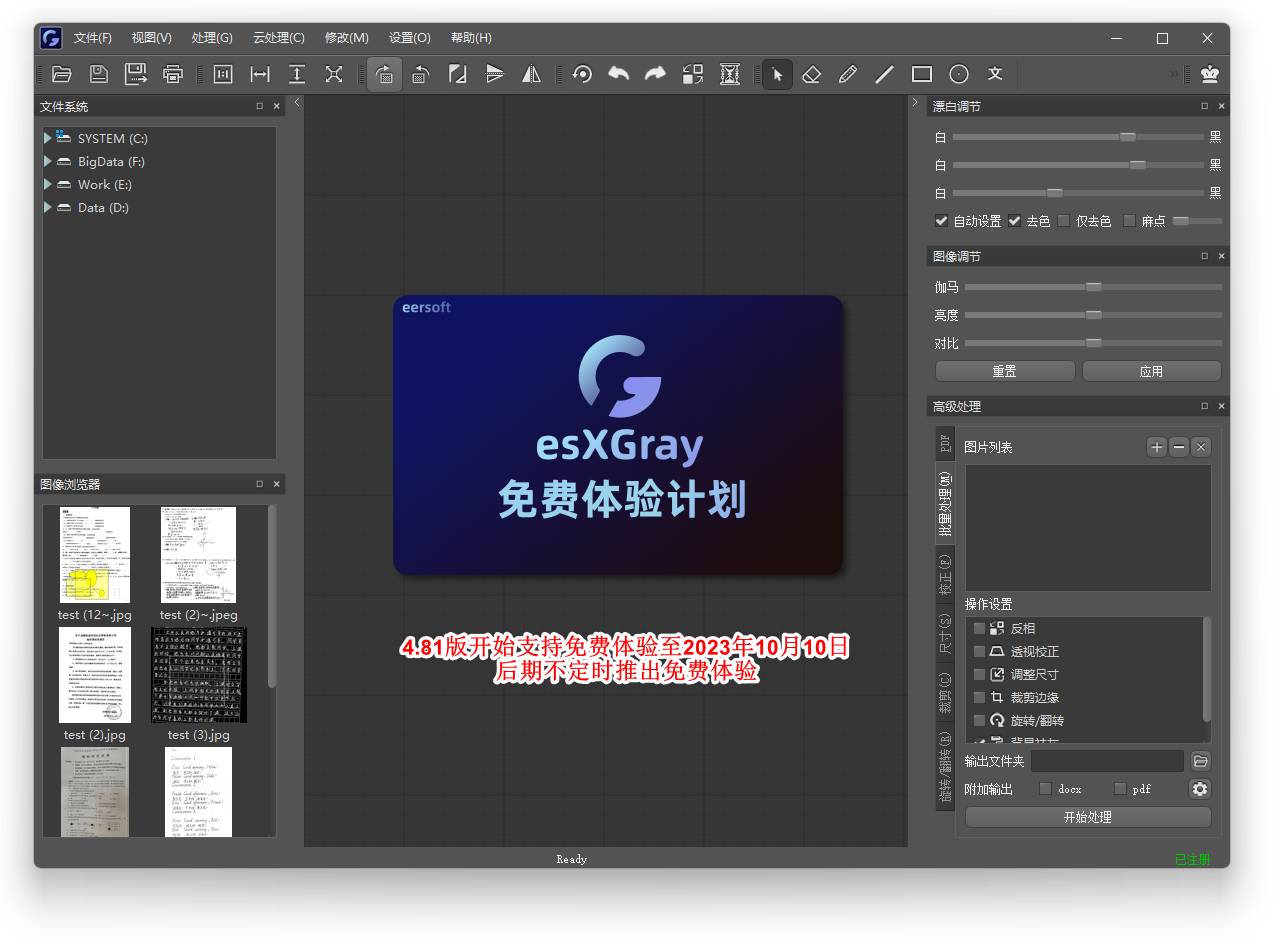The image size is (1275, 938).
Task: Choose the text annotation tool
Action: pyautogui.click(x=993, y=74)
